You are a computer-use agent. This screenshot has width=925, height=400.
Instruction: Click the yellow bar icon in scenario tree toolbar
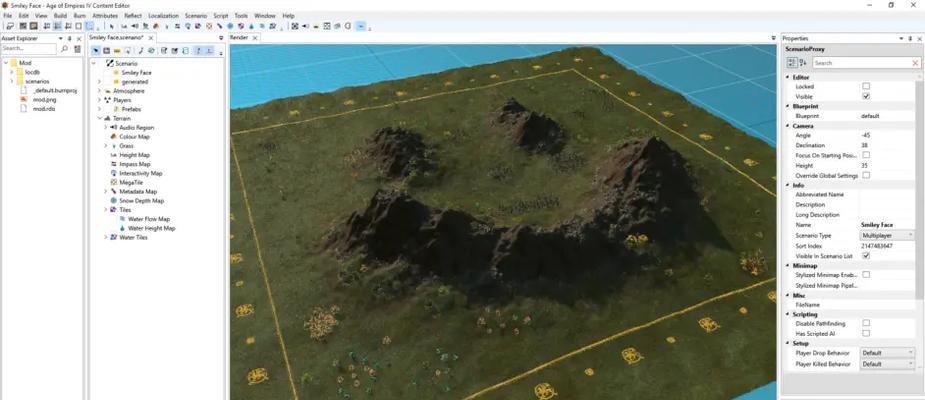tap(117, 51)
